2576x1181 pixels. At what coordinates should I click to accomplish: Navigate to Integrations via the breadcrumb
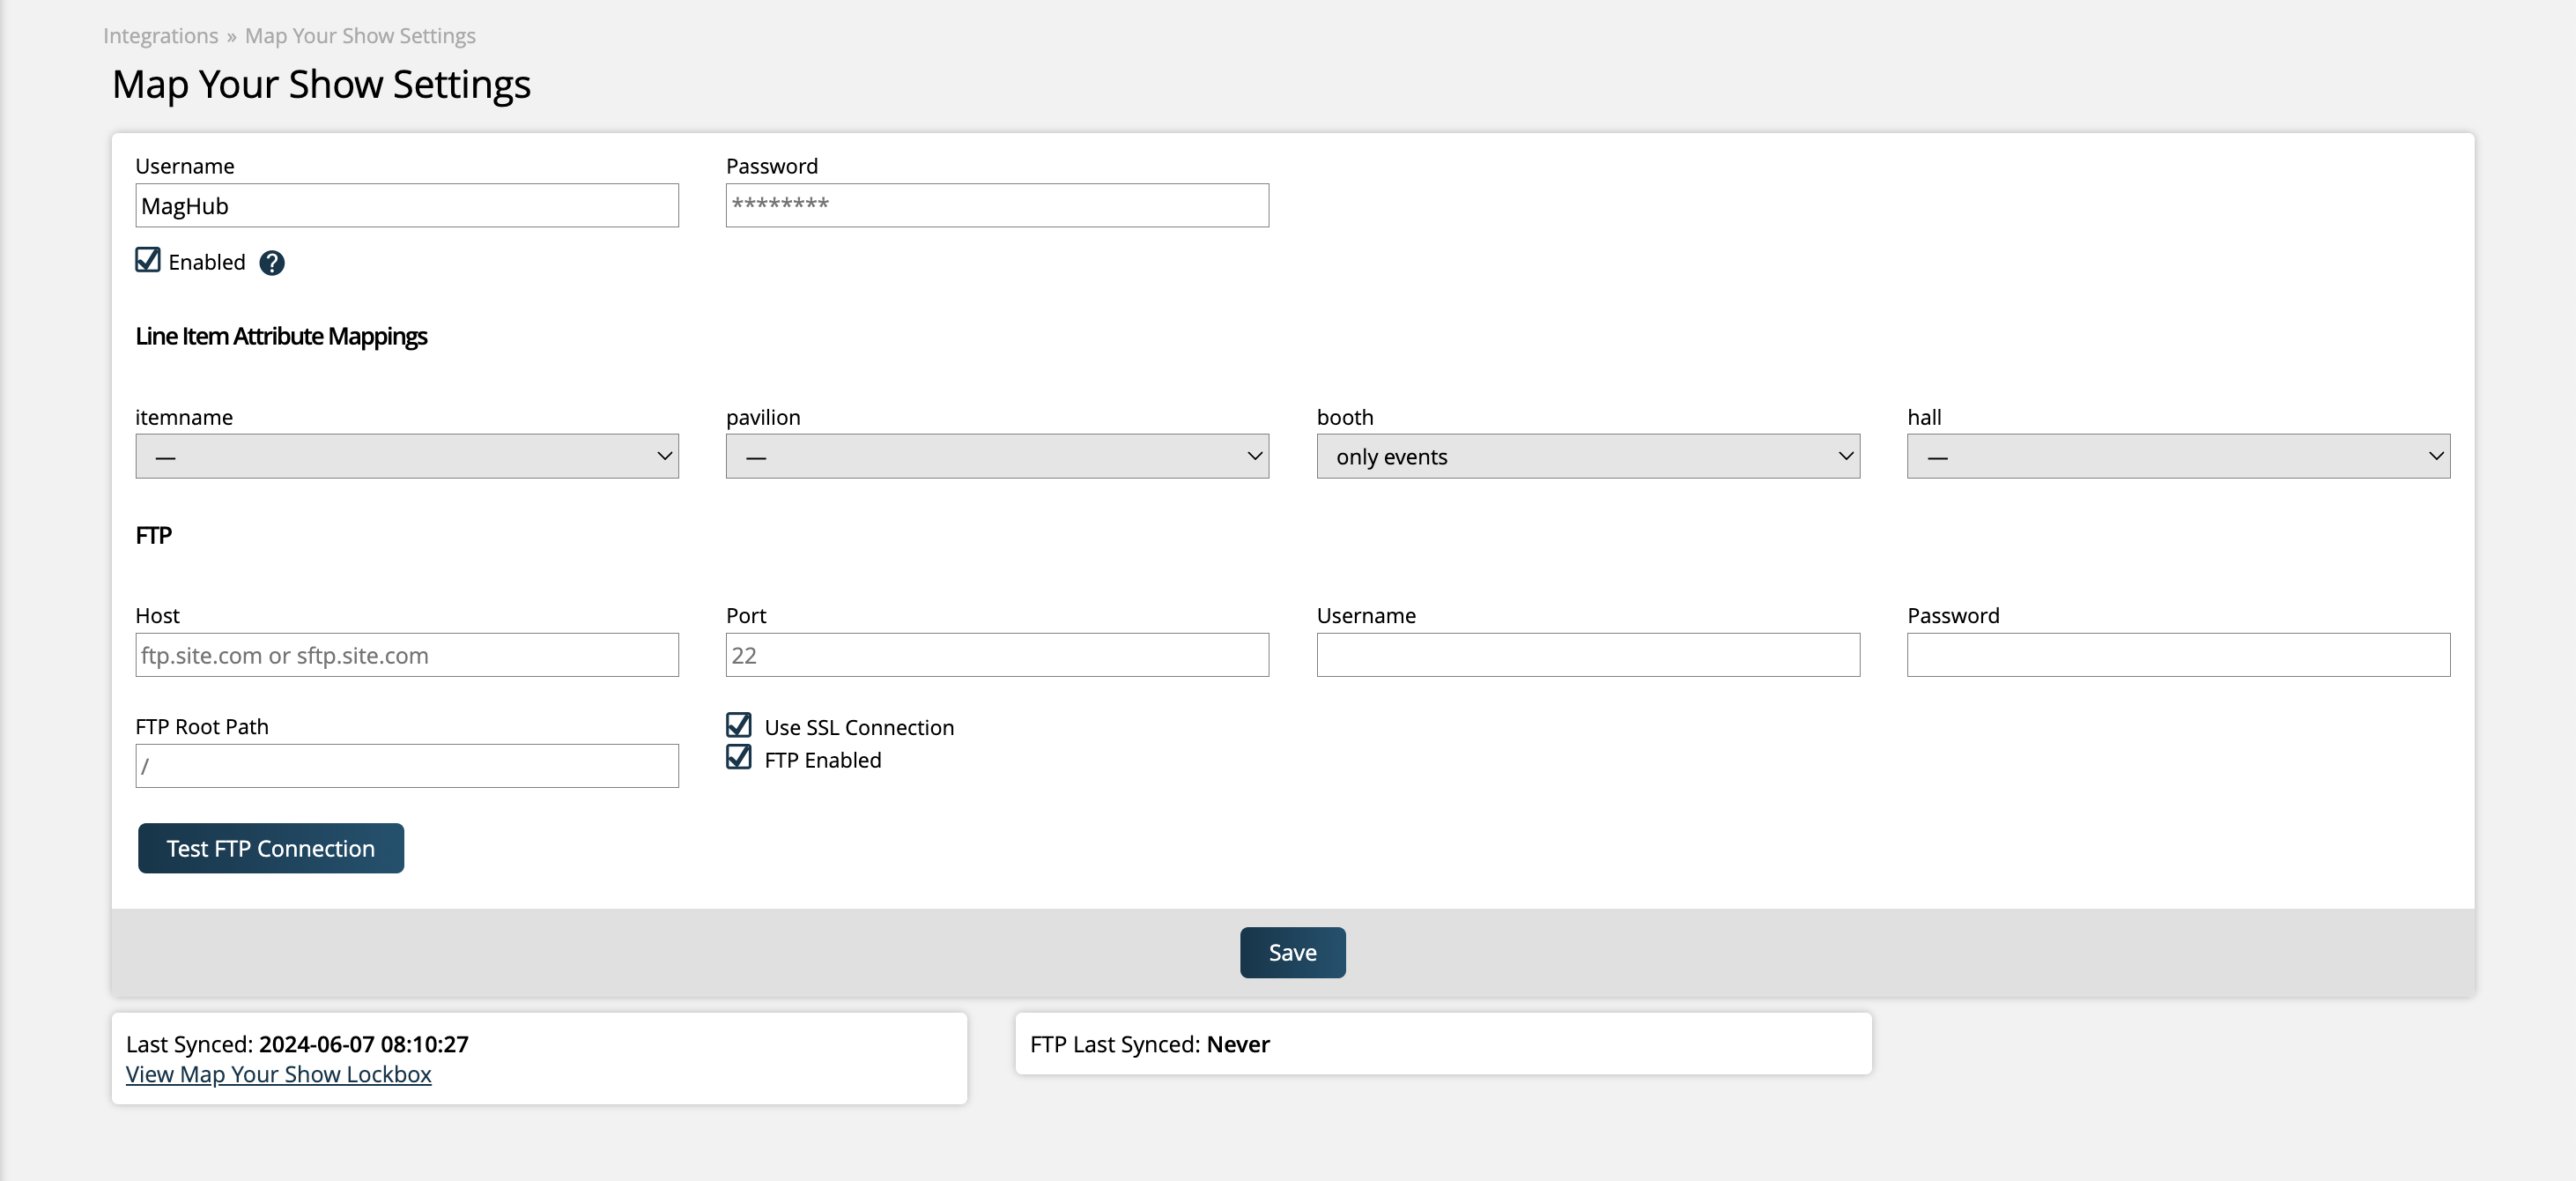[160, 35]
